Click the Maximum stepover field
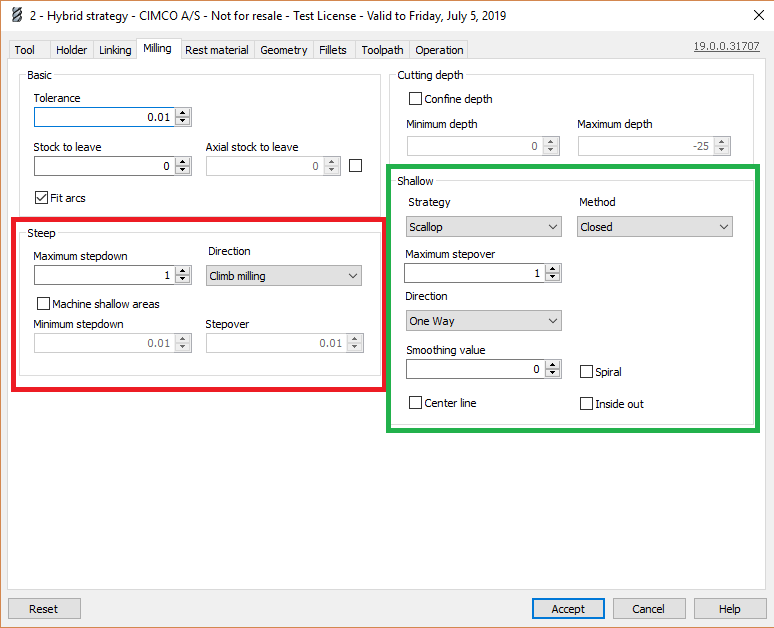The height and width of the screenshot is (628, 774). tap(474, 273)
